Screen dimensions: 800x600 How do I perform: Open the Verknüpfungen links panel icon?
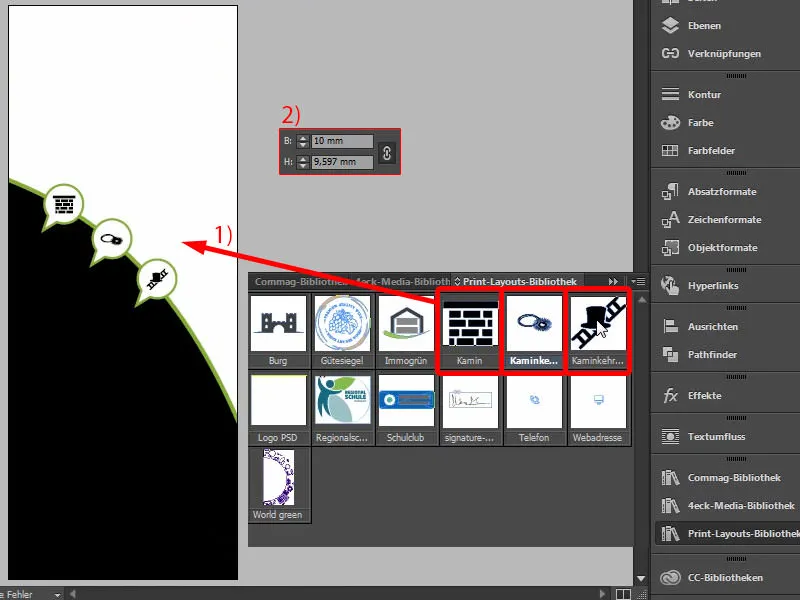pyautogui.click(x=670, y=54)
